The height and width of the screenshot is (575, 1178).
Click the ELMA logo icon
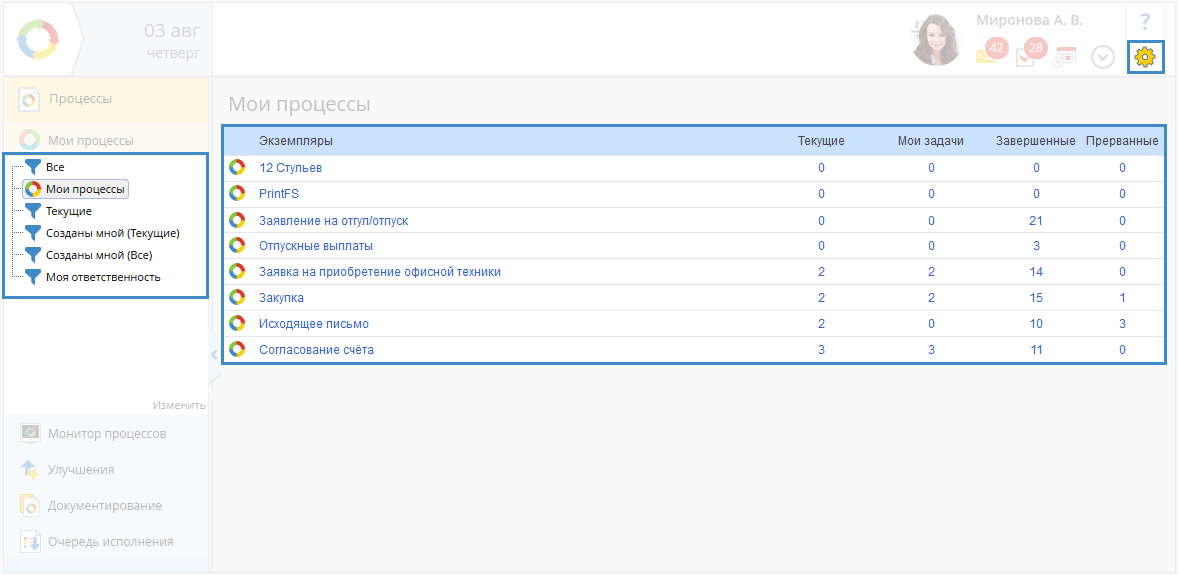(x=38, y=39)
